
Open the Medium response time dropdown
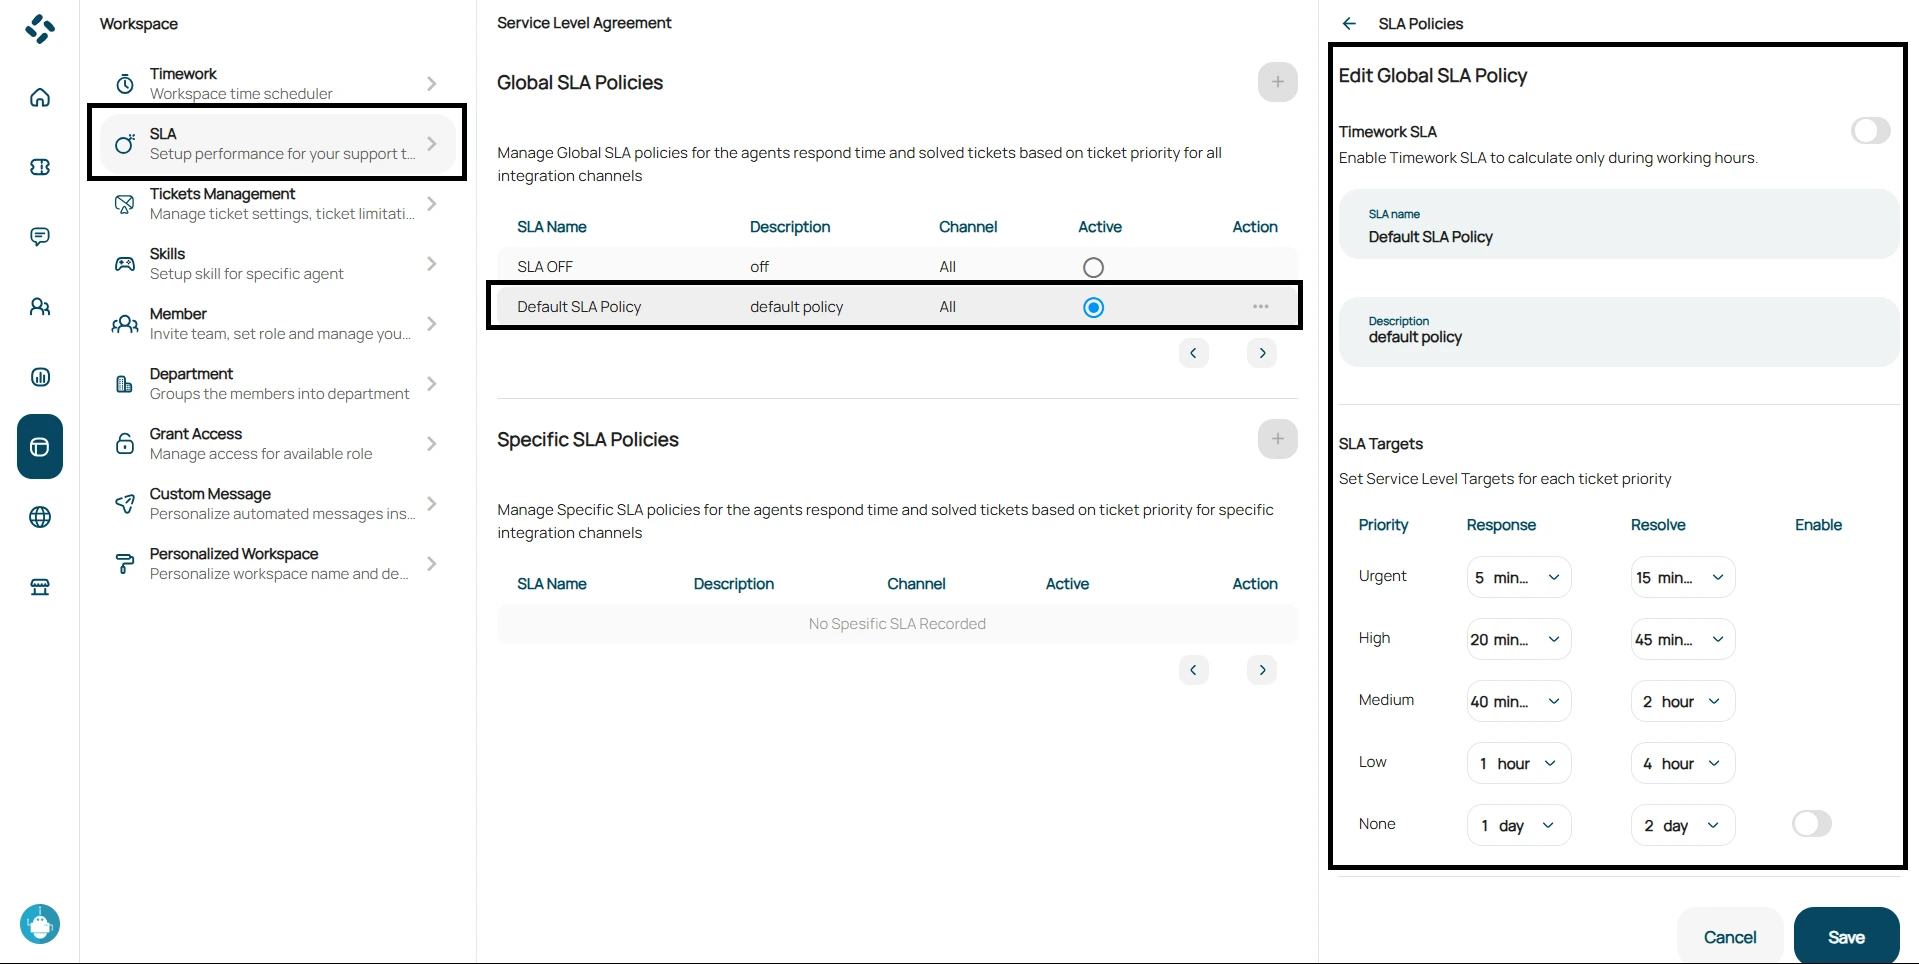1518,702
